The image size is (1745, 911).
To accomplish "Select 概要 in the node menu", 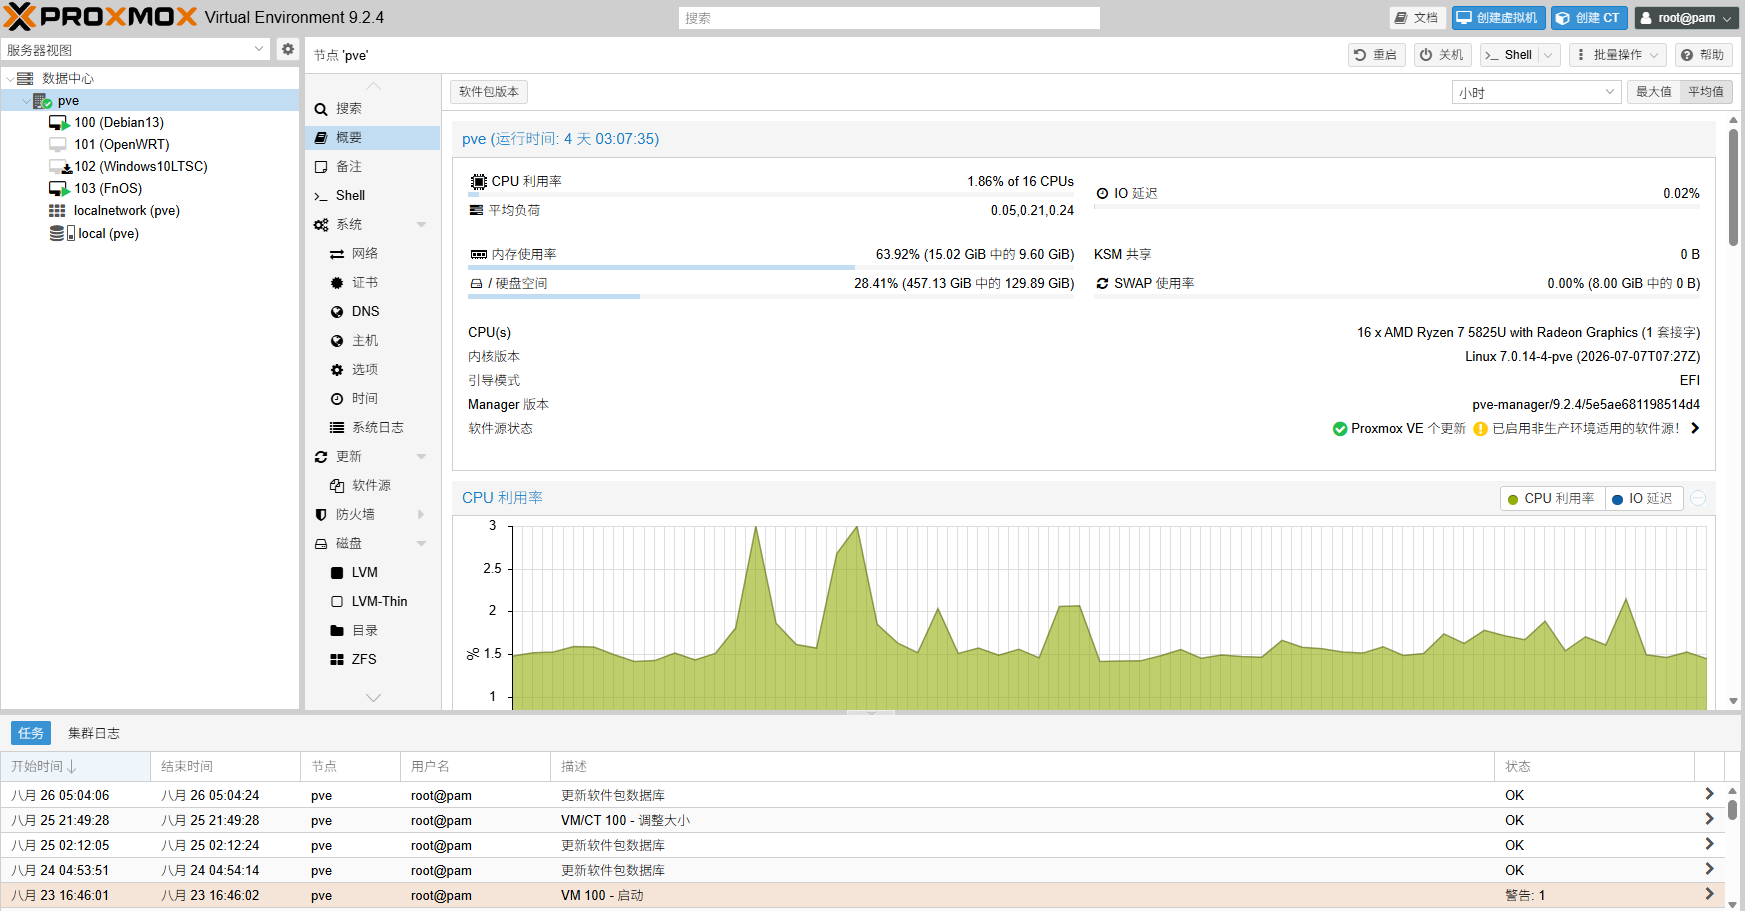I will point(372,138).
